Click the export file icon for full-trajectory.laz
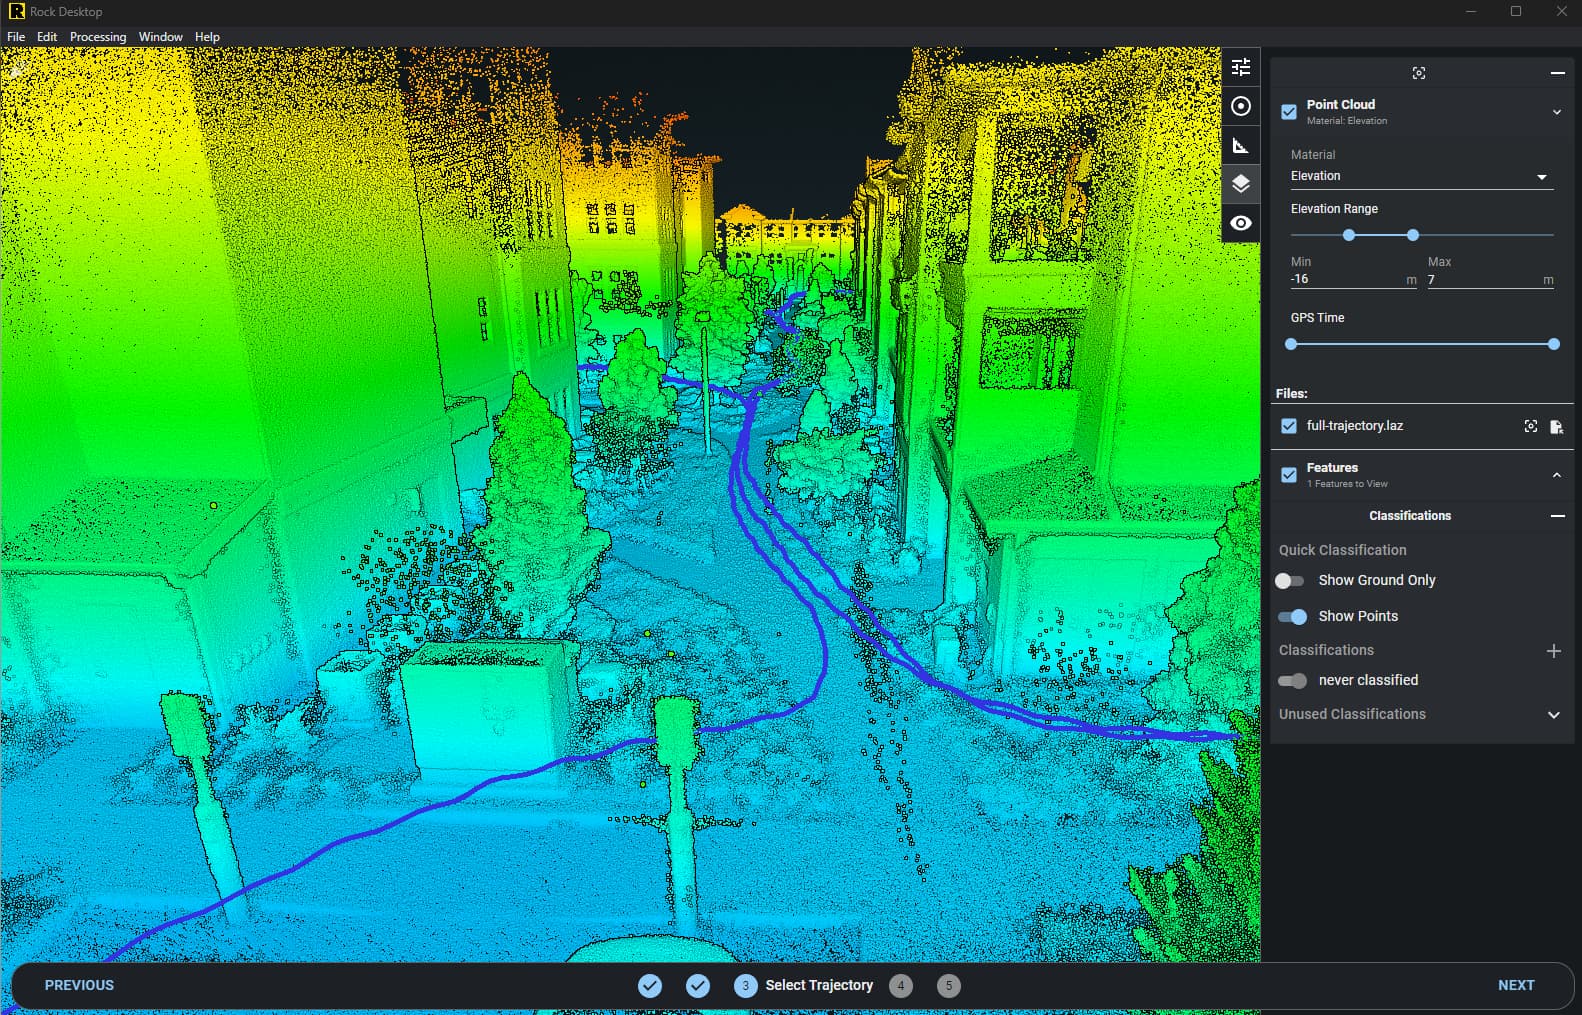This screenshot has height=1015, width=1582. (1556, 427)
